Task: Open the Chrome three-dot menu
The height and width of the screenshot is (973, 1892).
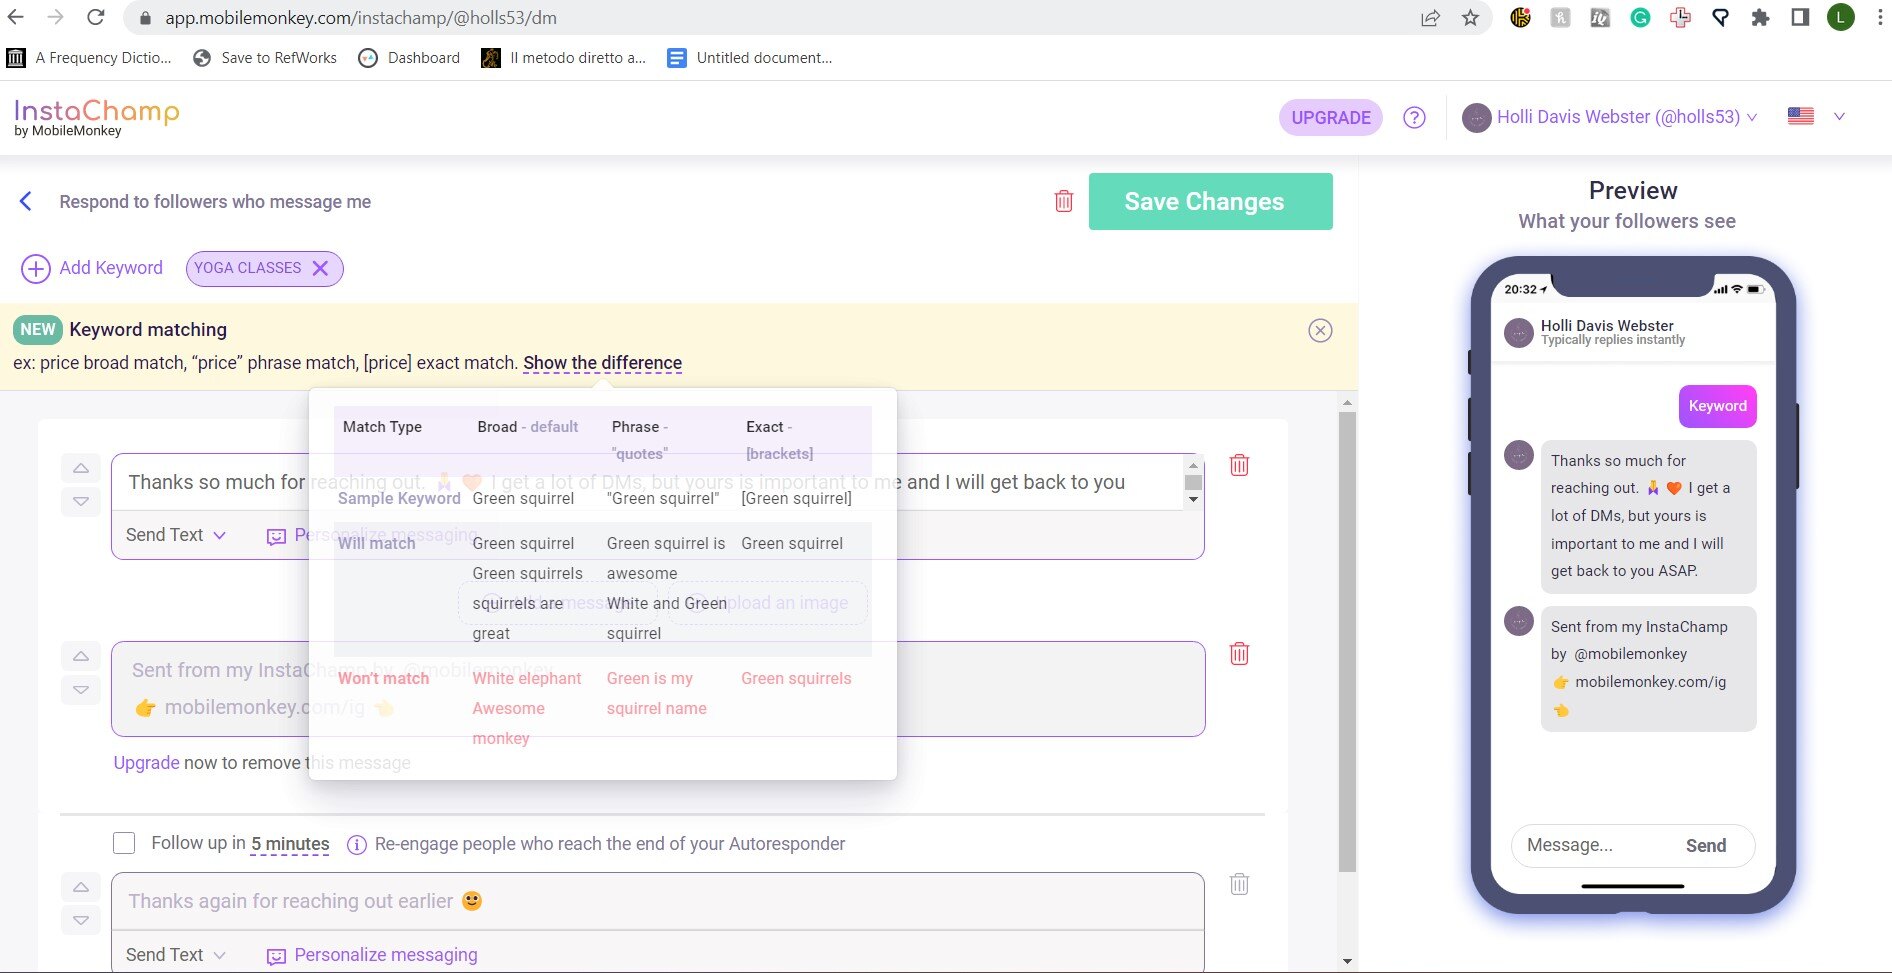Action: coord(1880,17)
